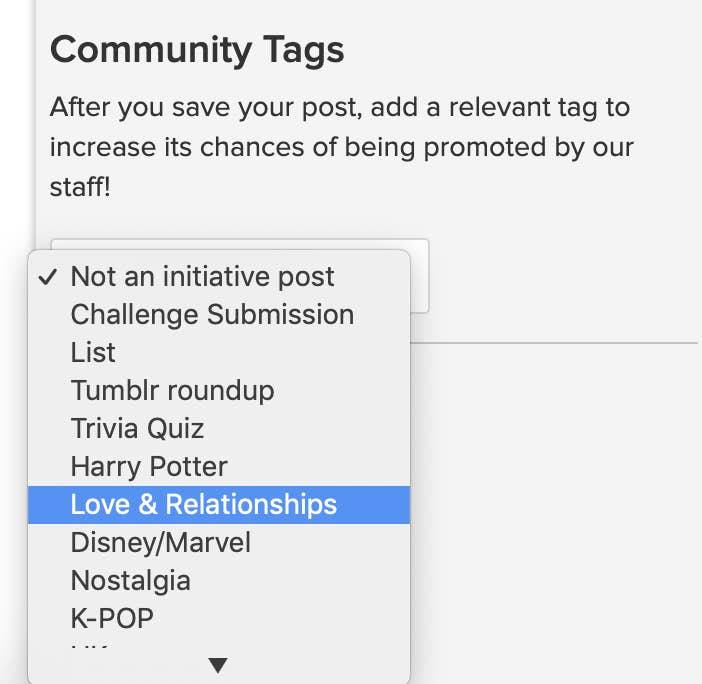Click the cut-off option below K-POP

[x=92, y=648]
